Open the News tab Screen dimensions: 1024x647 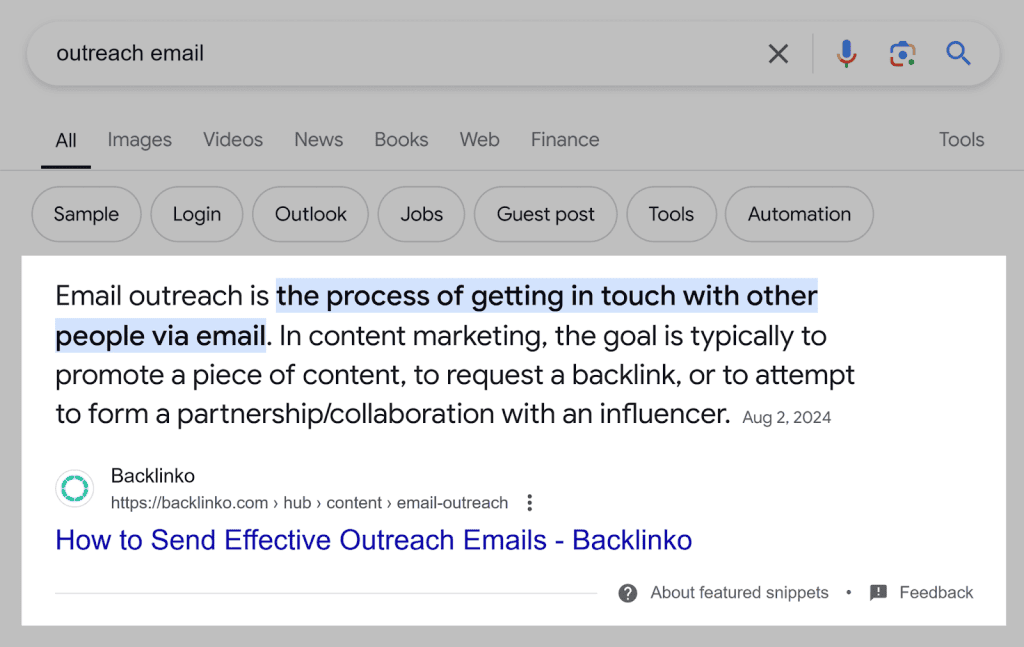pos(319,140)
